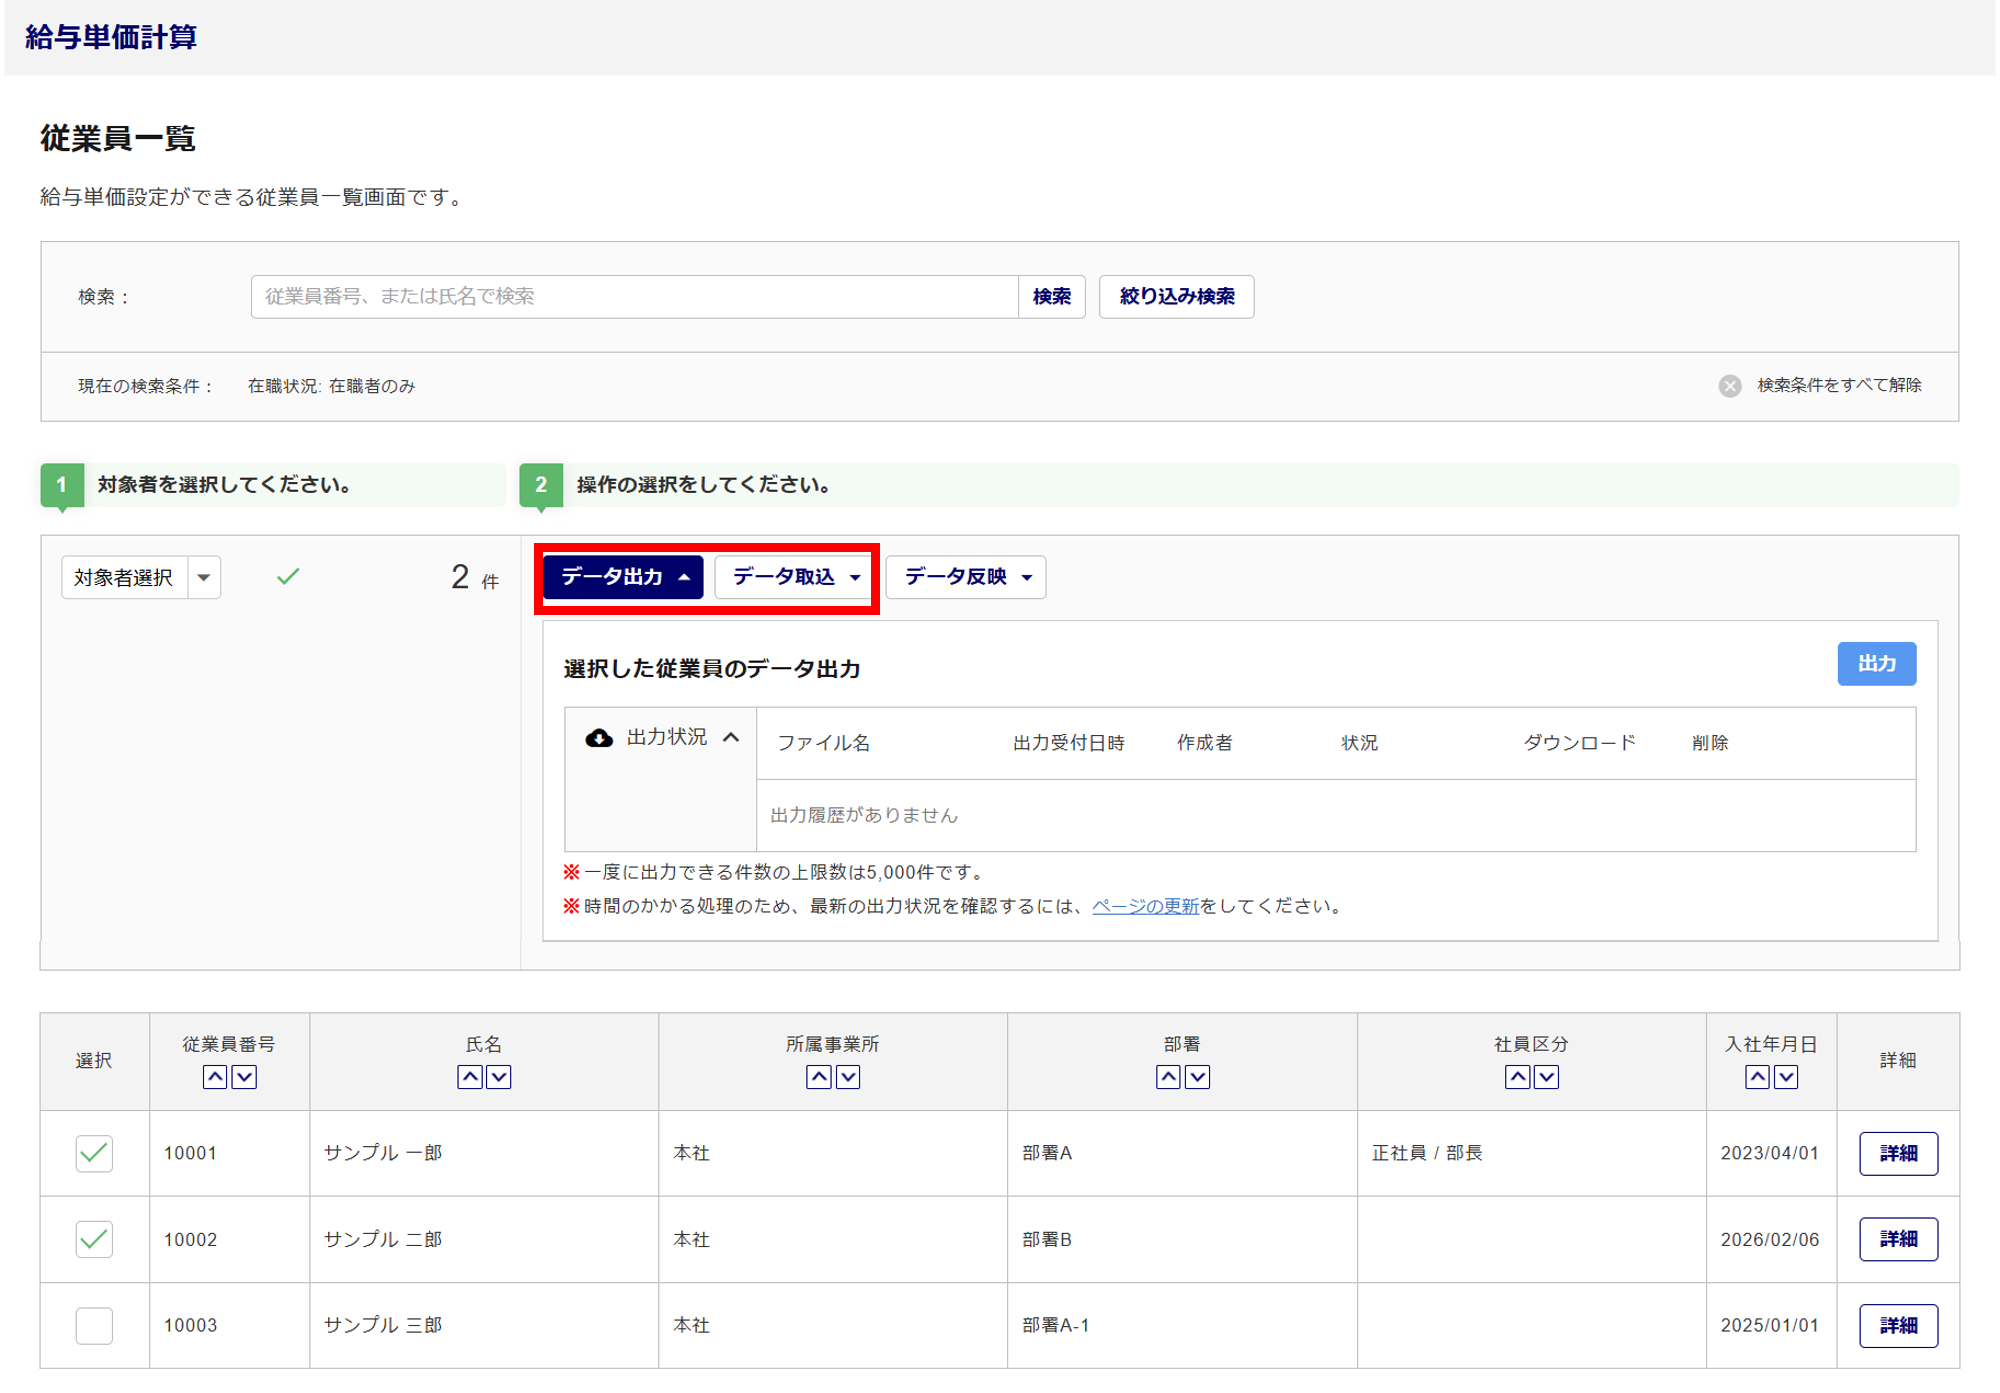
Task: Expand the データ反映 dropdown
Action: click(x=965, y=577)
